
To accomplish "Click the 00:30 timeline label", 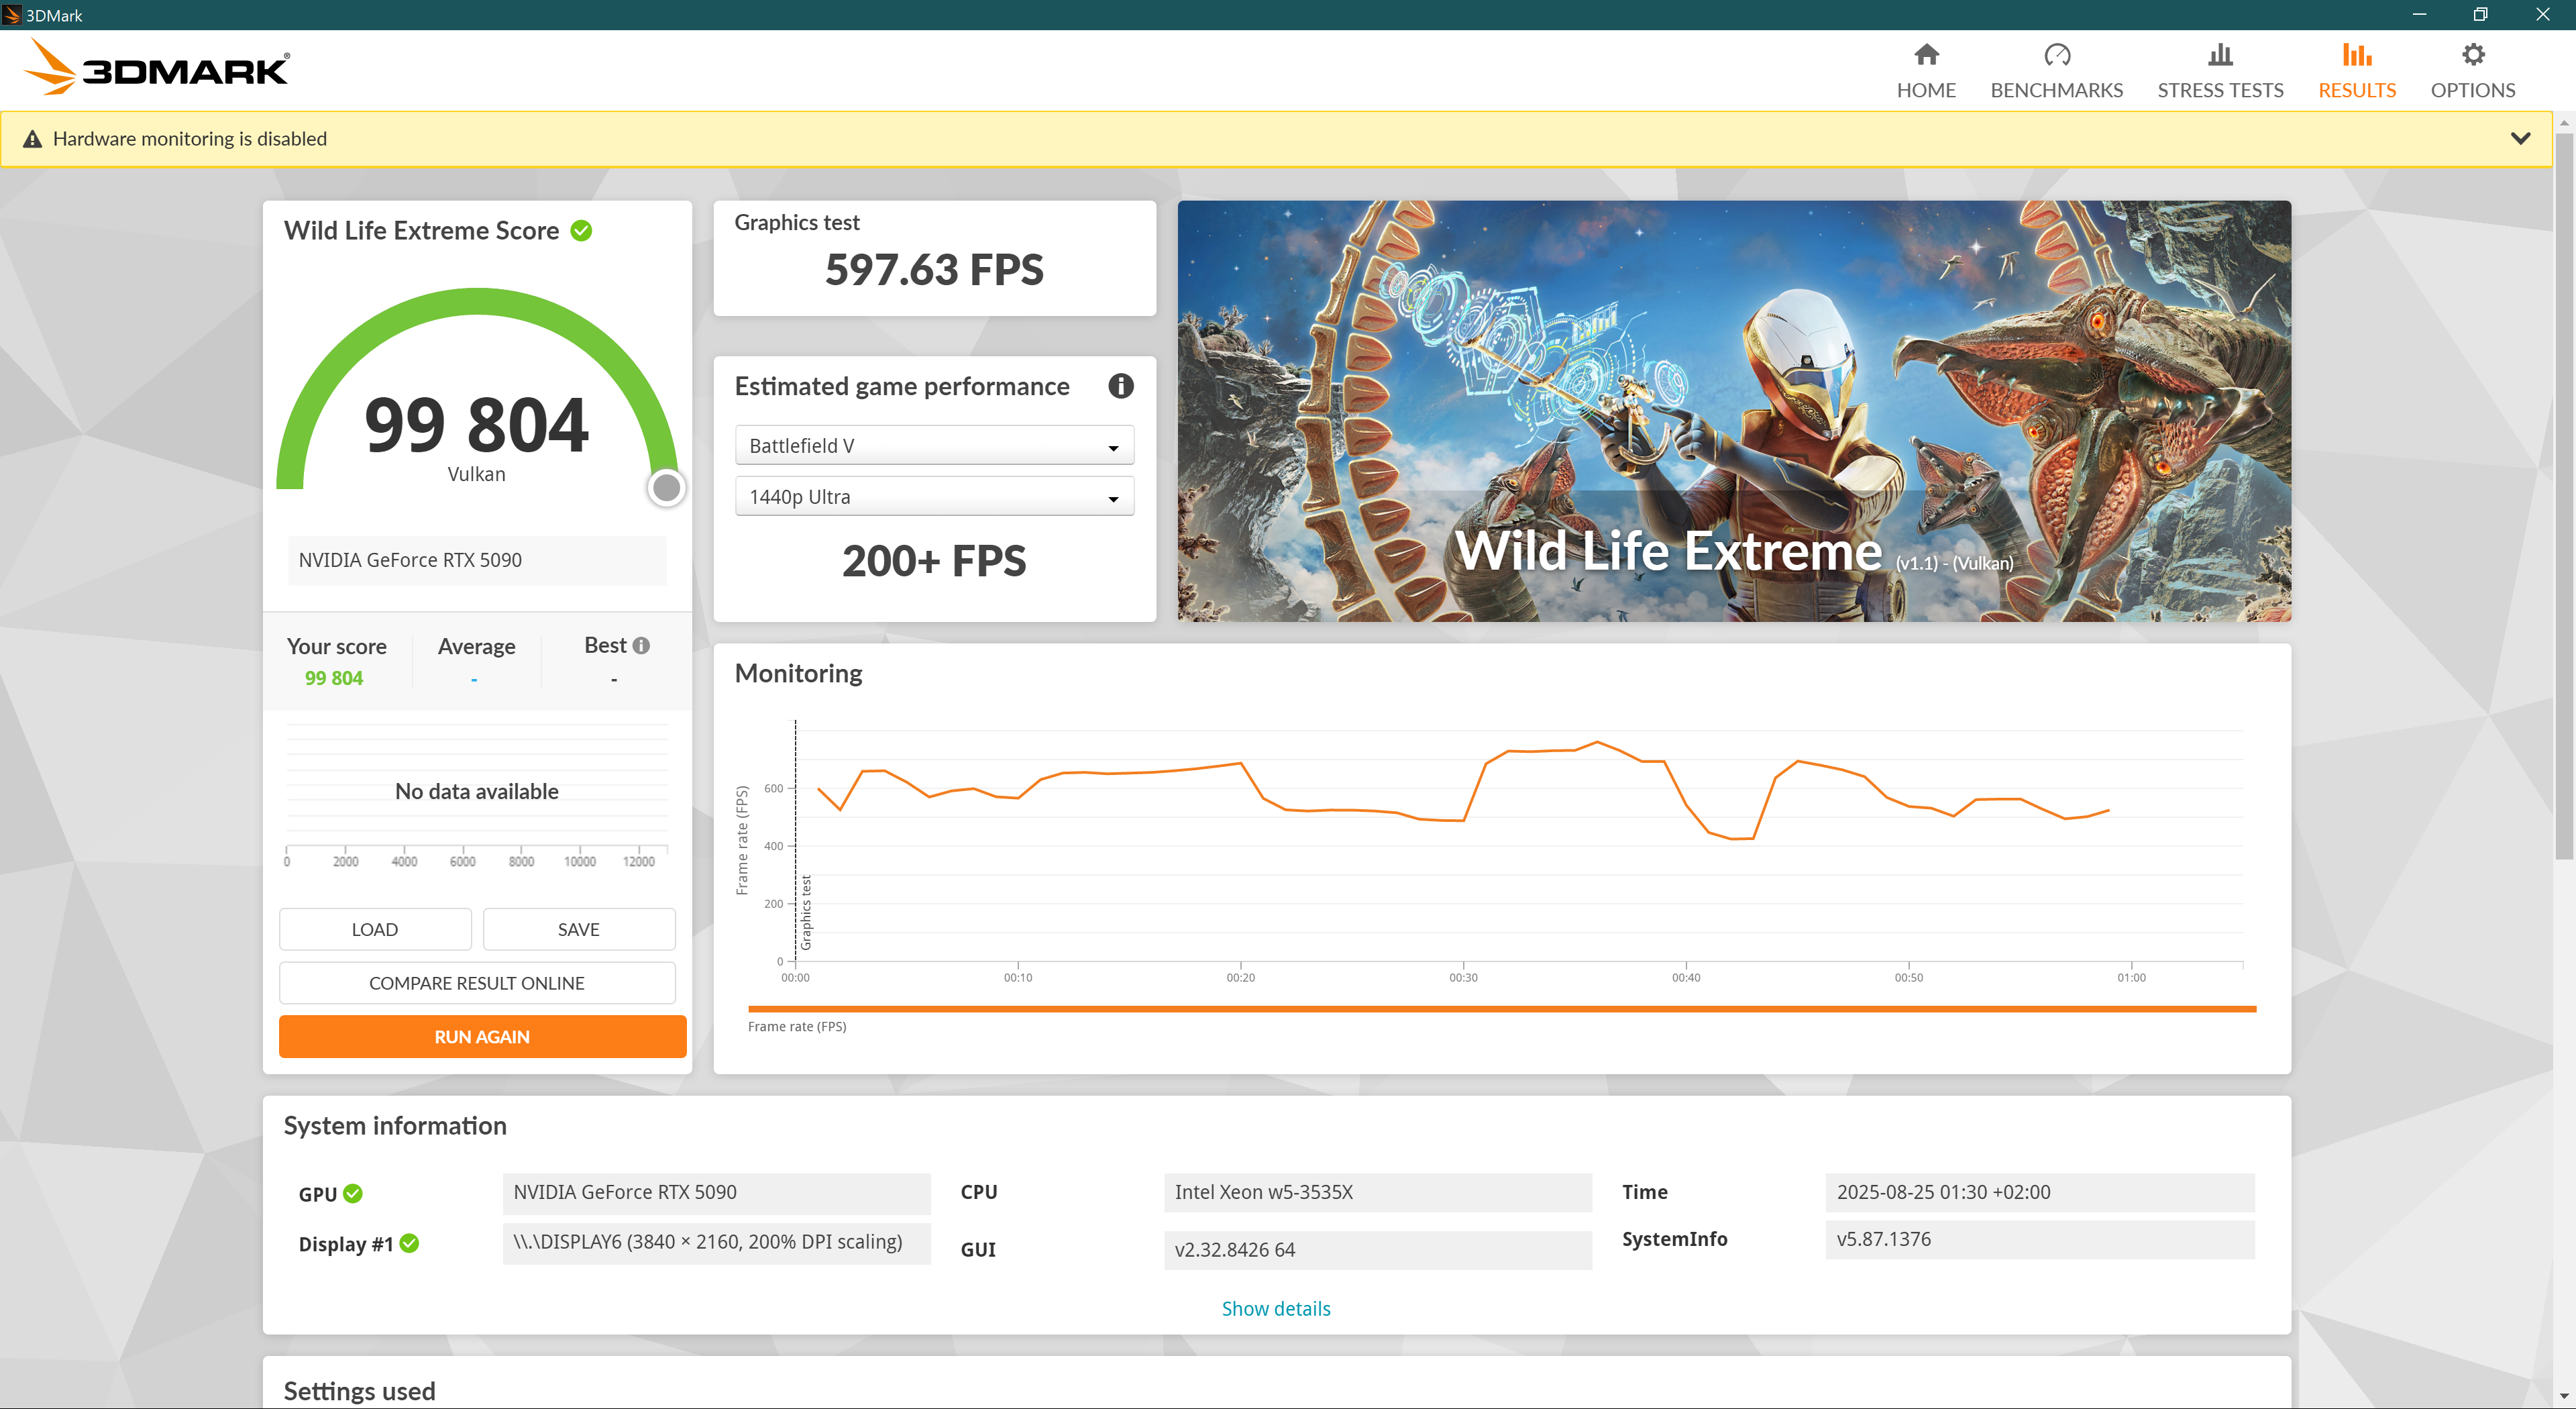I will (x=1463, y=978).
